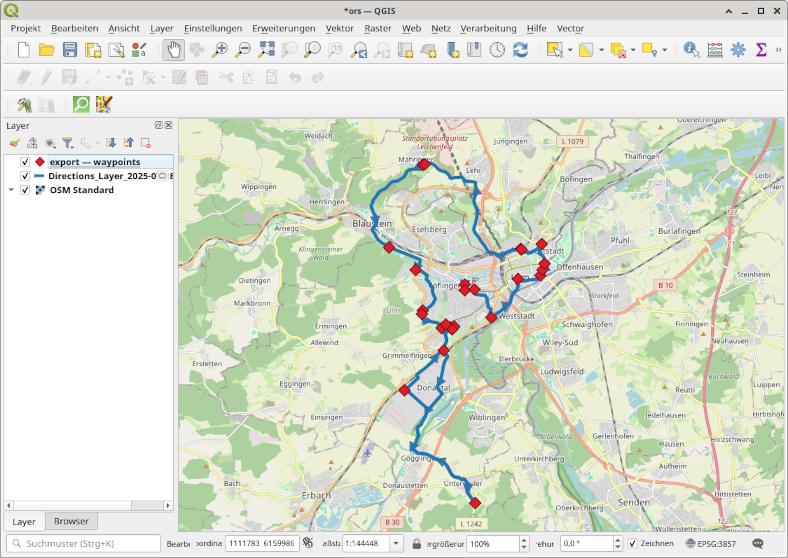The image size is (788, 558).
Task: Open the layer filter dropdown in Layer panel
Action: coord(68,143)
